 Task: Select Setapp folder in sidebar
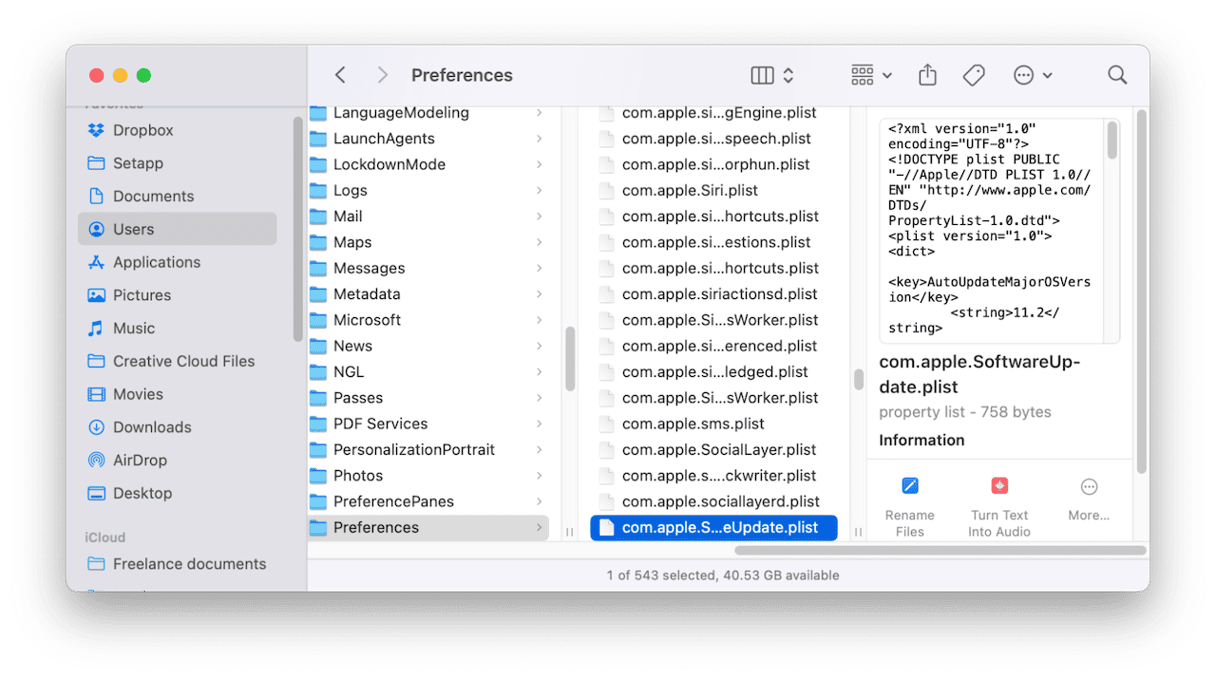(x=177, y=163)
